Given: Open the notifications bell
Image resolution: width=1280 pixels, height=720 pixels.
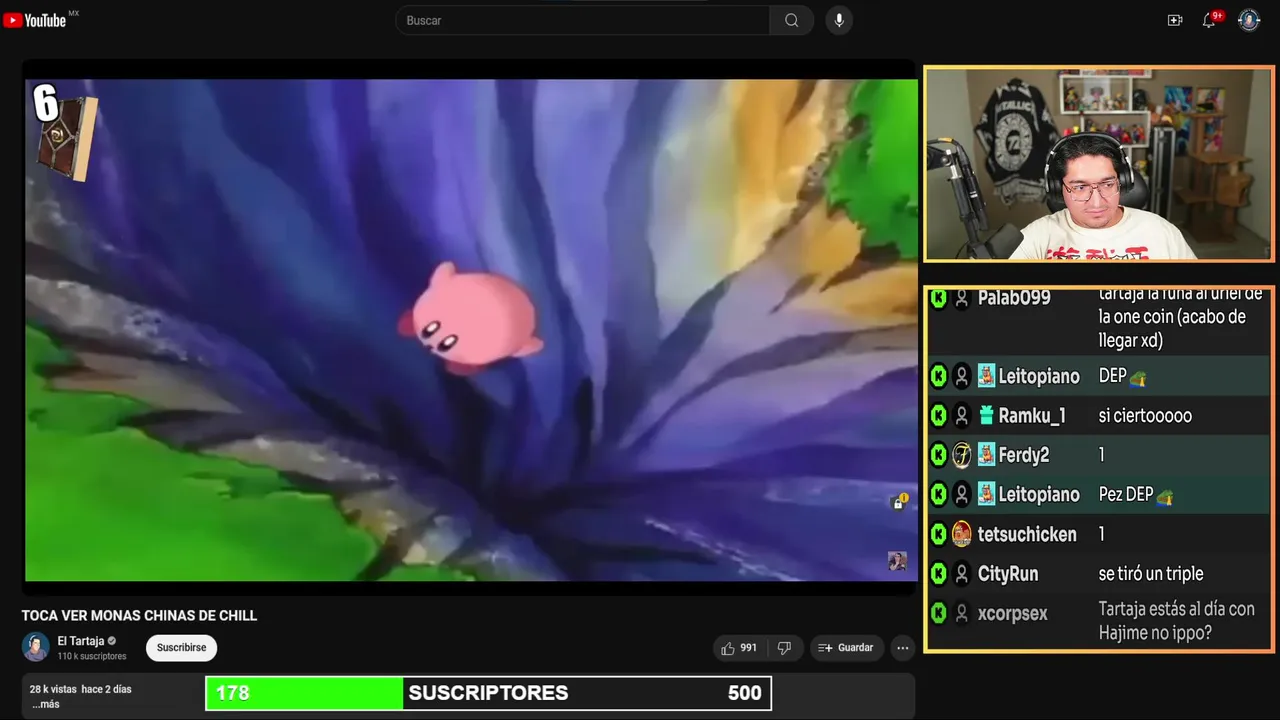Looking at the screenshot, I should [1209, 20].
